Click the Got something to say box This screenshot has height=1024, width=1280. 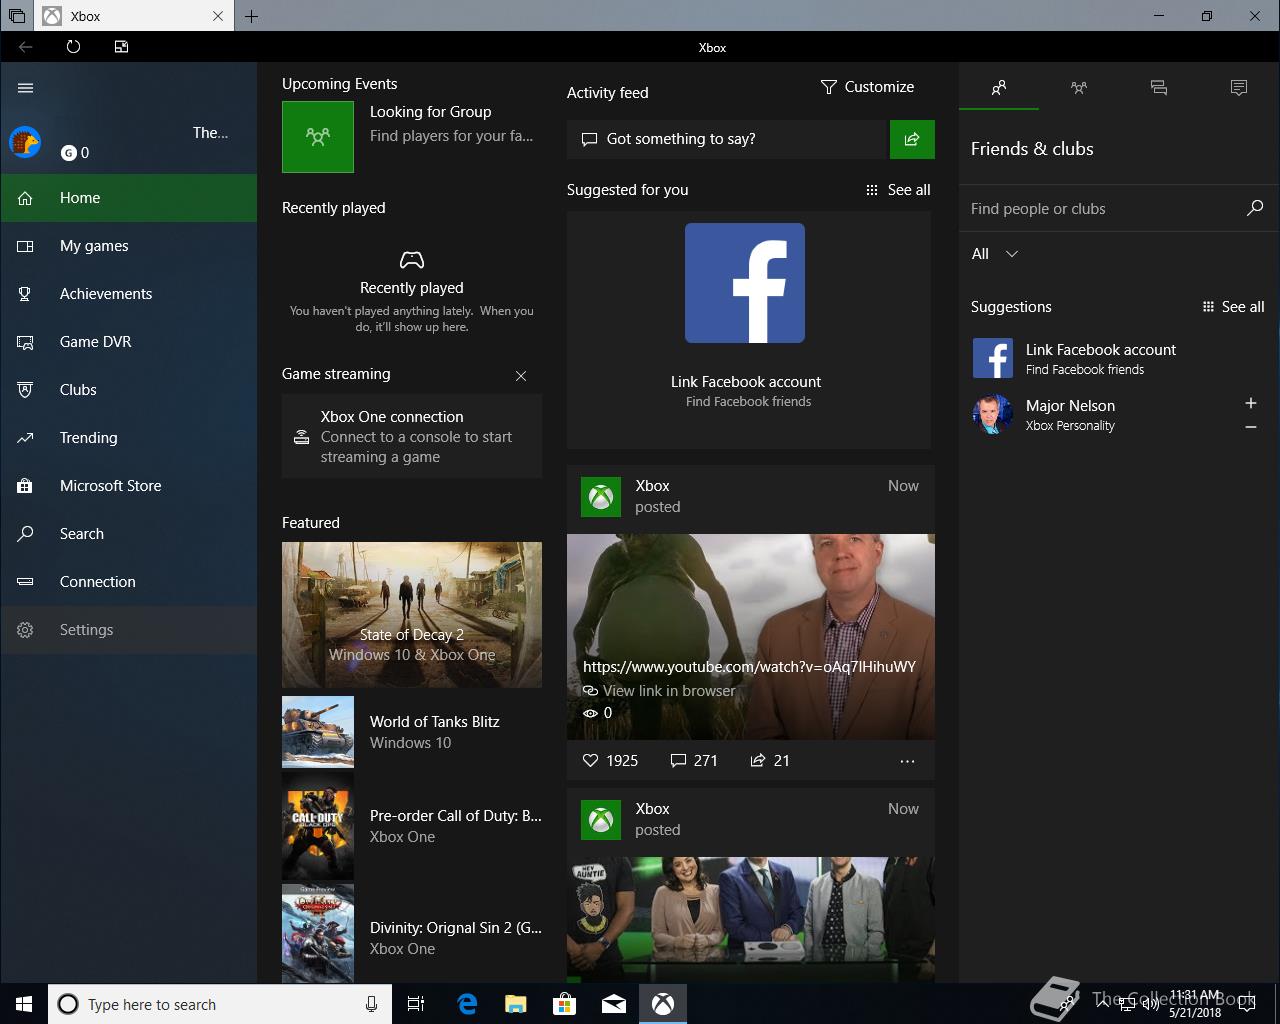click(x=727, y=139)
